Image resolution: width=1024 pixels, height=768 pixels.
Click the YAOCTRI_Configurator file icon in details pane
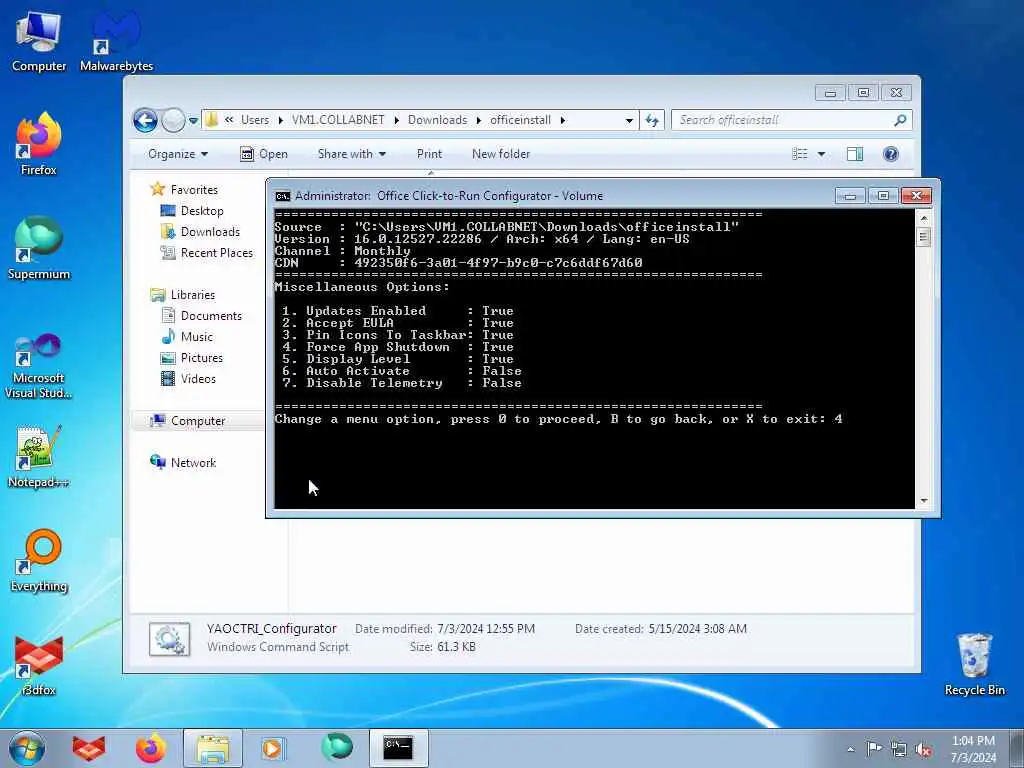170,639
